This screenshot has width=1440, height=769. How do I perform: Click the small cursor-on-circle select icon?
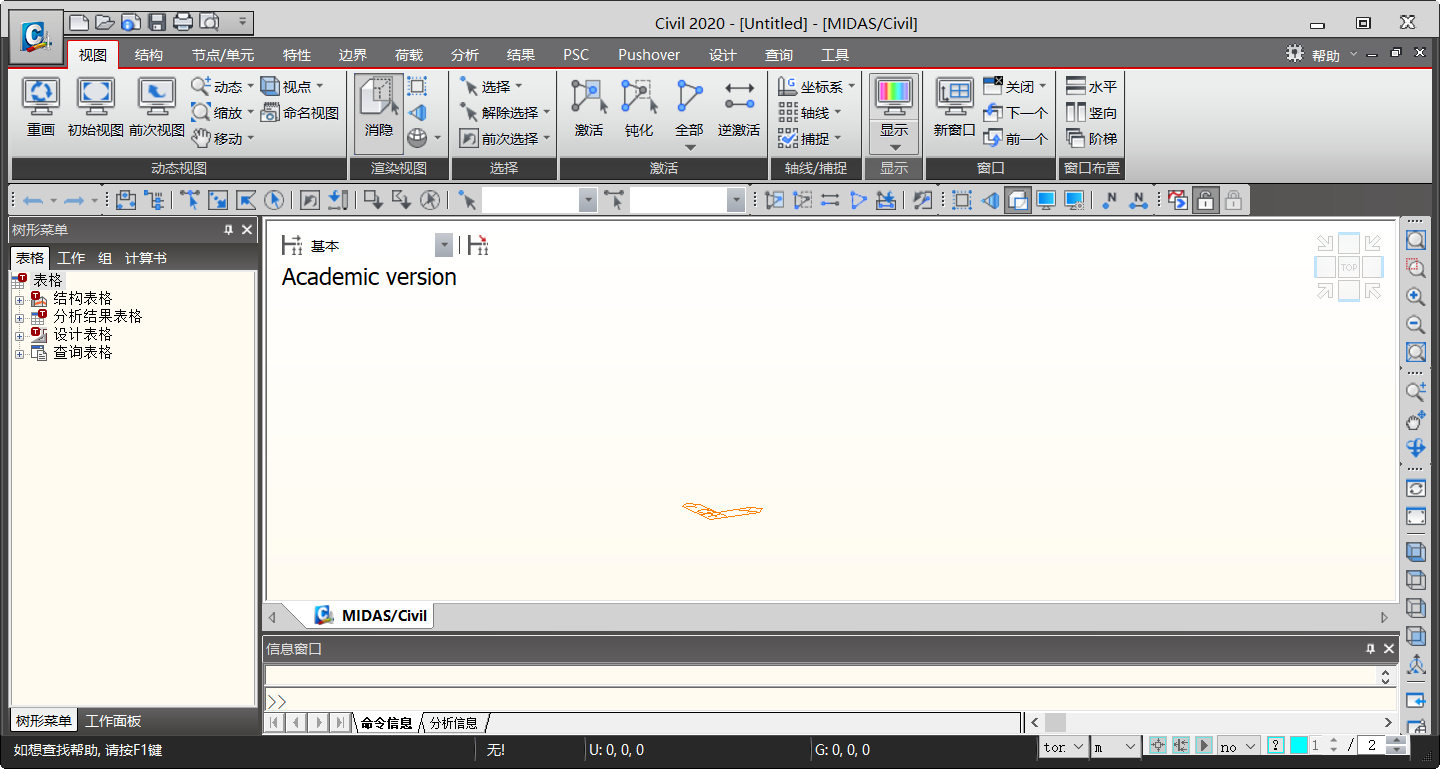click(273, 200)
